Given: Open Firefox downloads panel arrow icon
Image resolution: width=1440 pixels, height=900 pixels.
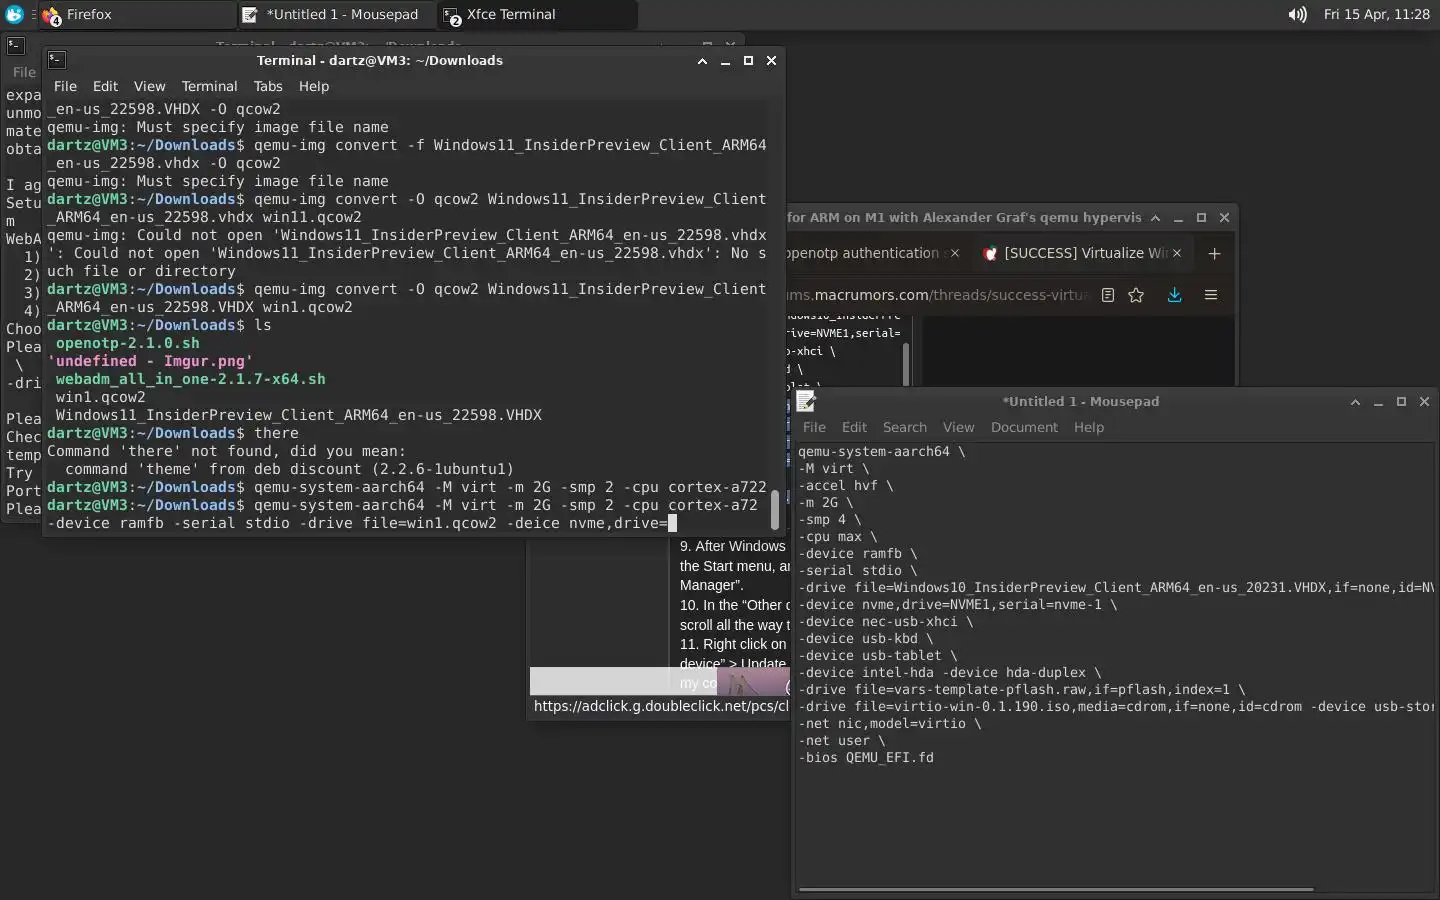Looking at the screenshot, I should click(1174, 295).
